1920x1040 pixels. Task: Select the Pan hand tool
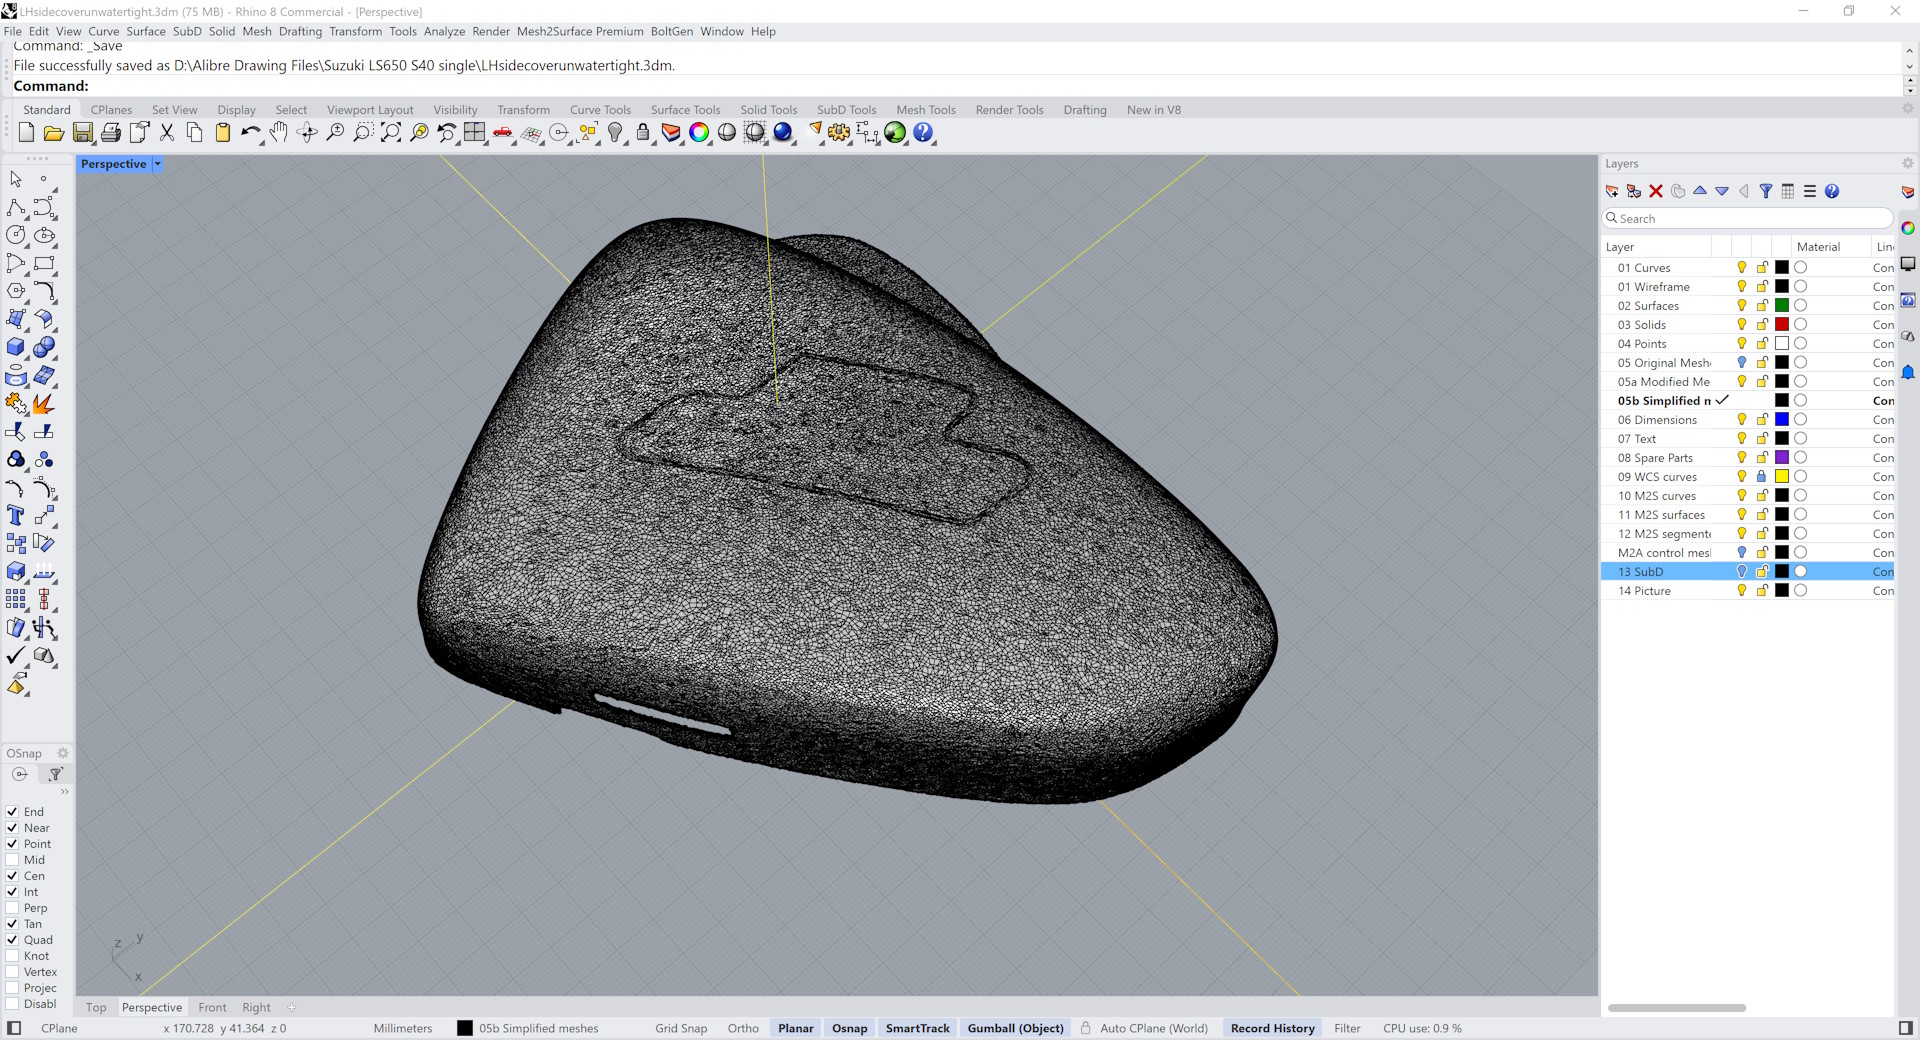click(279, 133)
